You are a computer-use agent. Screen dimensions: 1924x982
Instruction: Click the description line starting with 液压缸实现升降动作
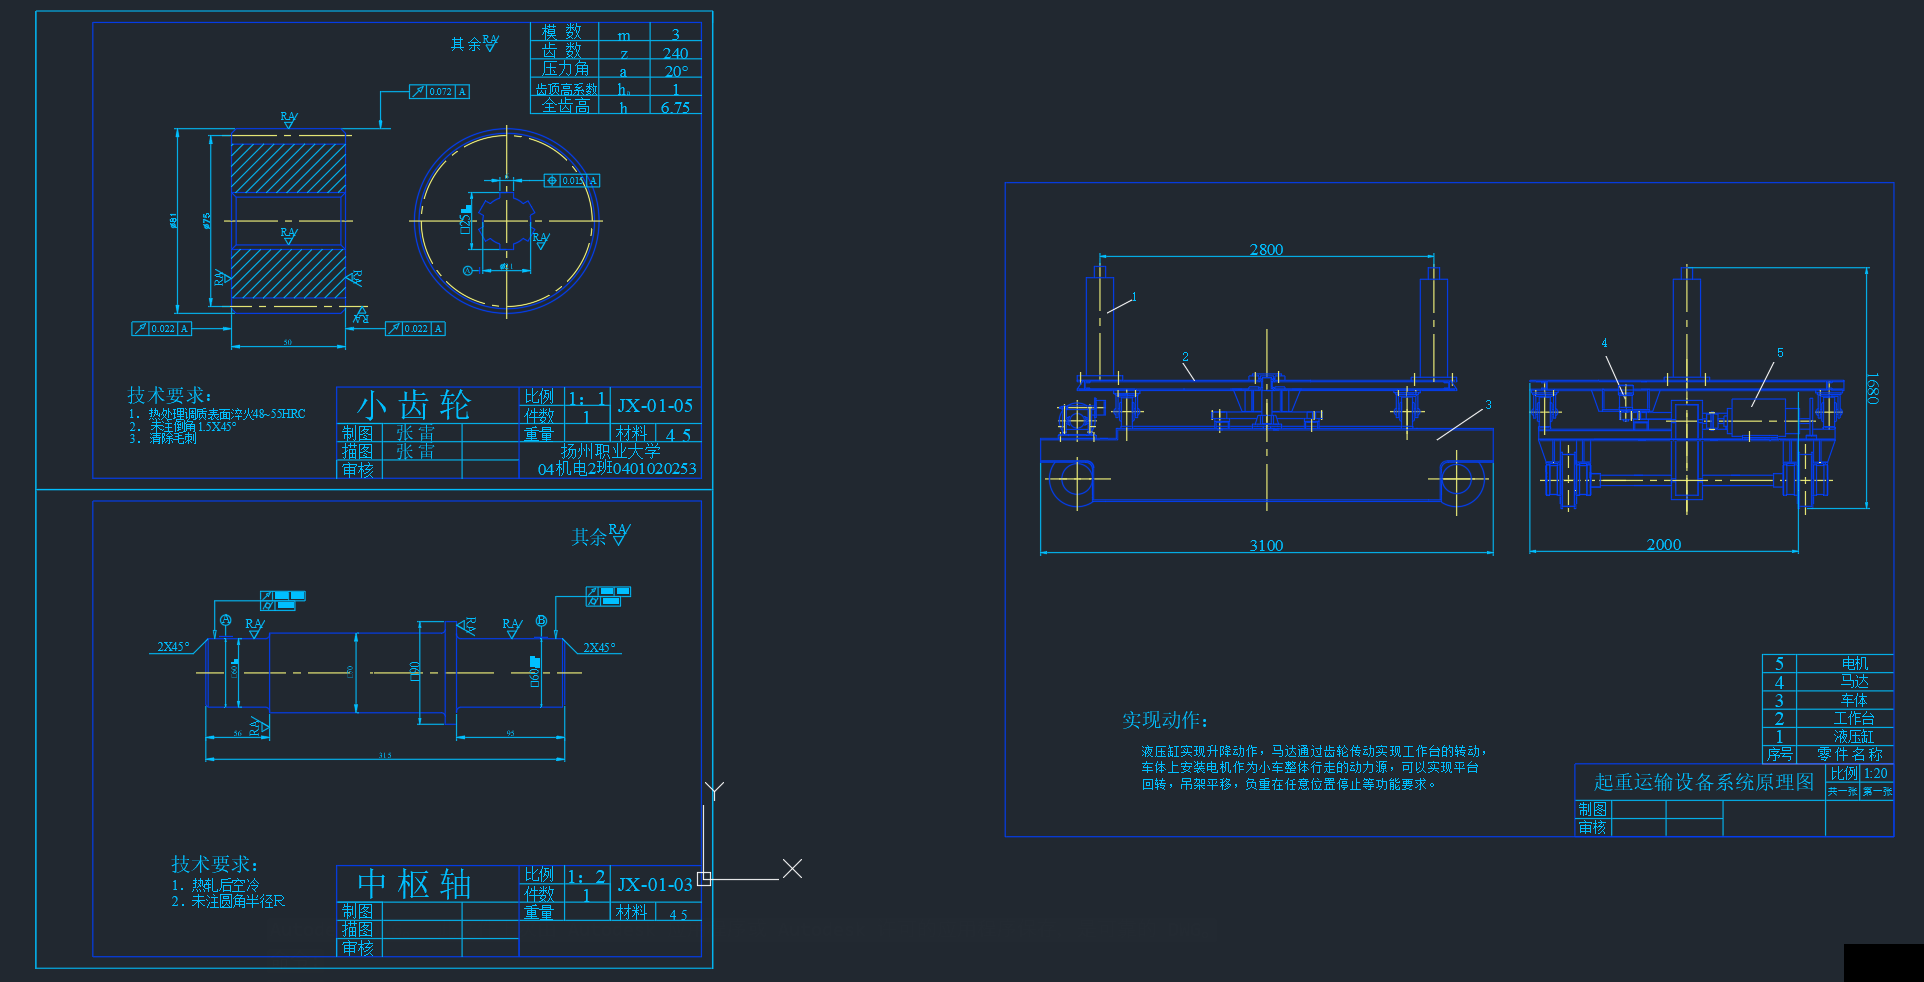pyautogui.click(x=1314, y=751)
